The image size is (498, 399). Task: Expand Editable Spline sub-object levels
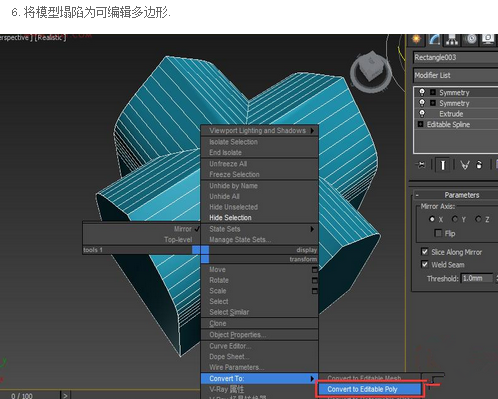click(421, 124)
